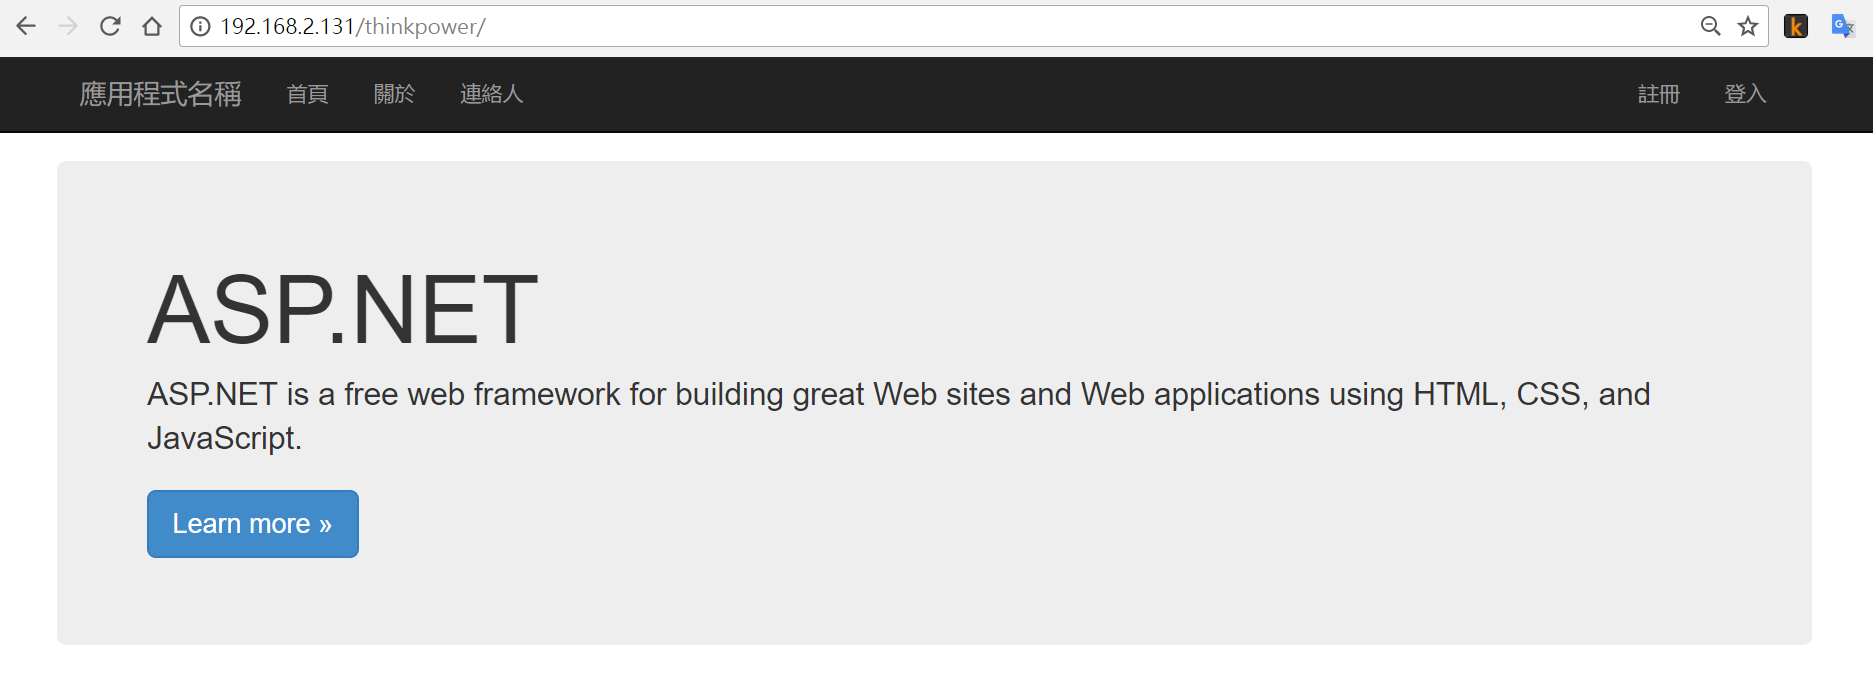Open the 連絡人 navigation item
The height and width of the screenshot is (681, 1873).
(x=491, y=94)
